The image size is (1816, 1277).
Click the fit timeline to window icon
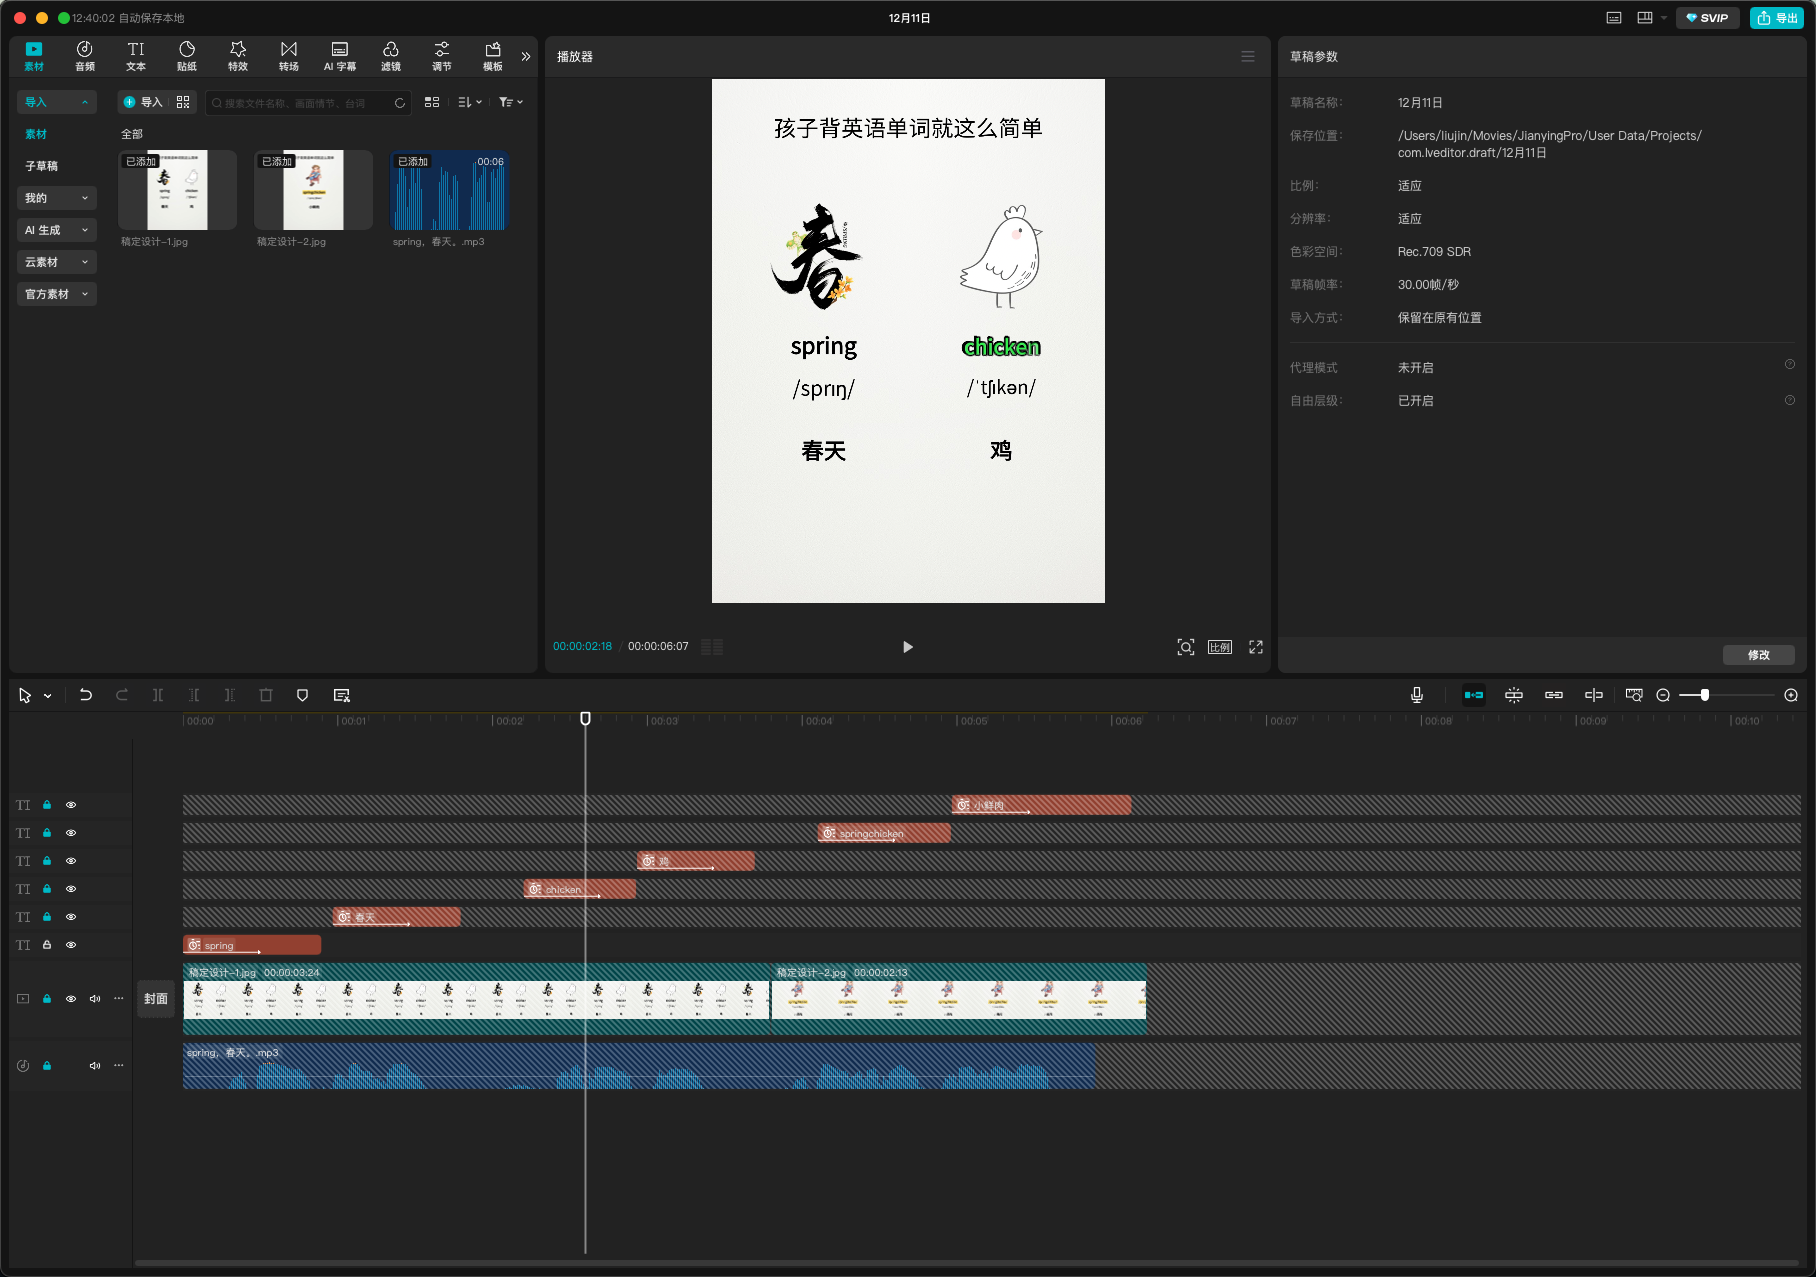pos(1634,695)
